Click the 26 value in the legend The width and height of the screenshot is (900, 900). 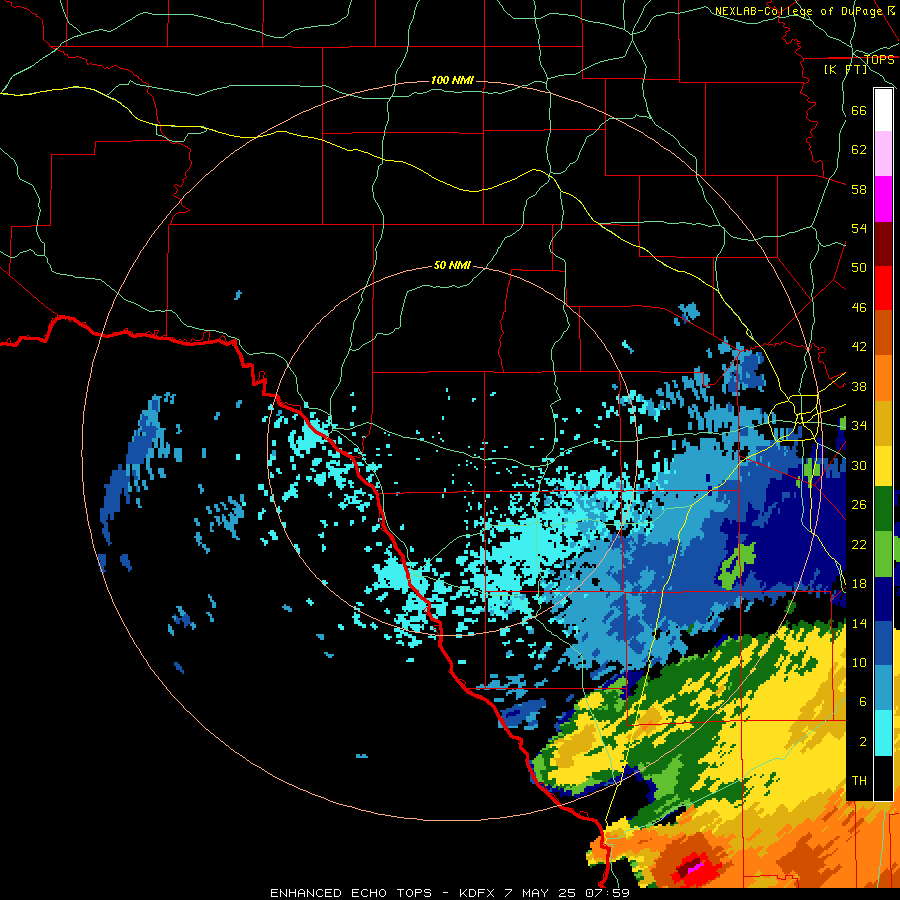pyautogui.click(x=859, y=505)
